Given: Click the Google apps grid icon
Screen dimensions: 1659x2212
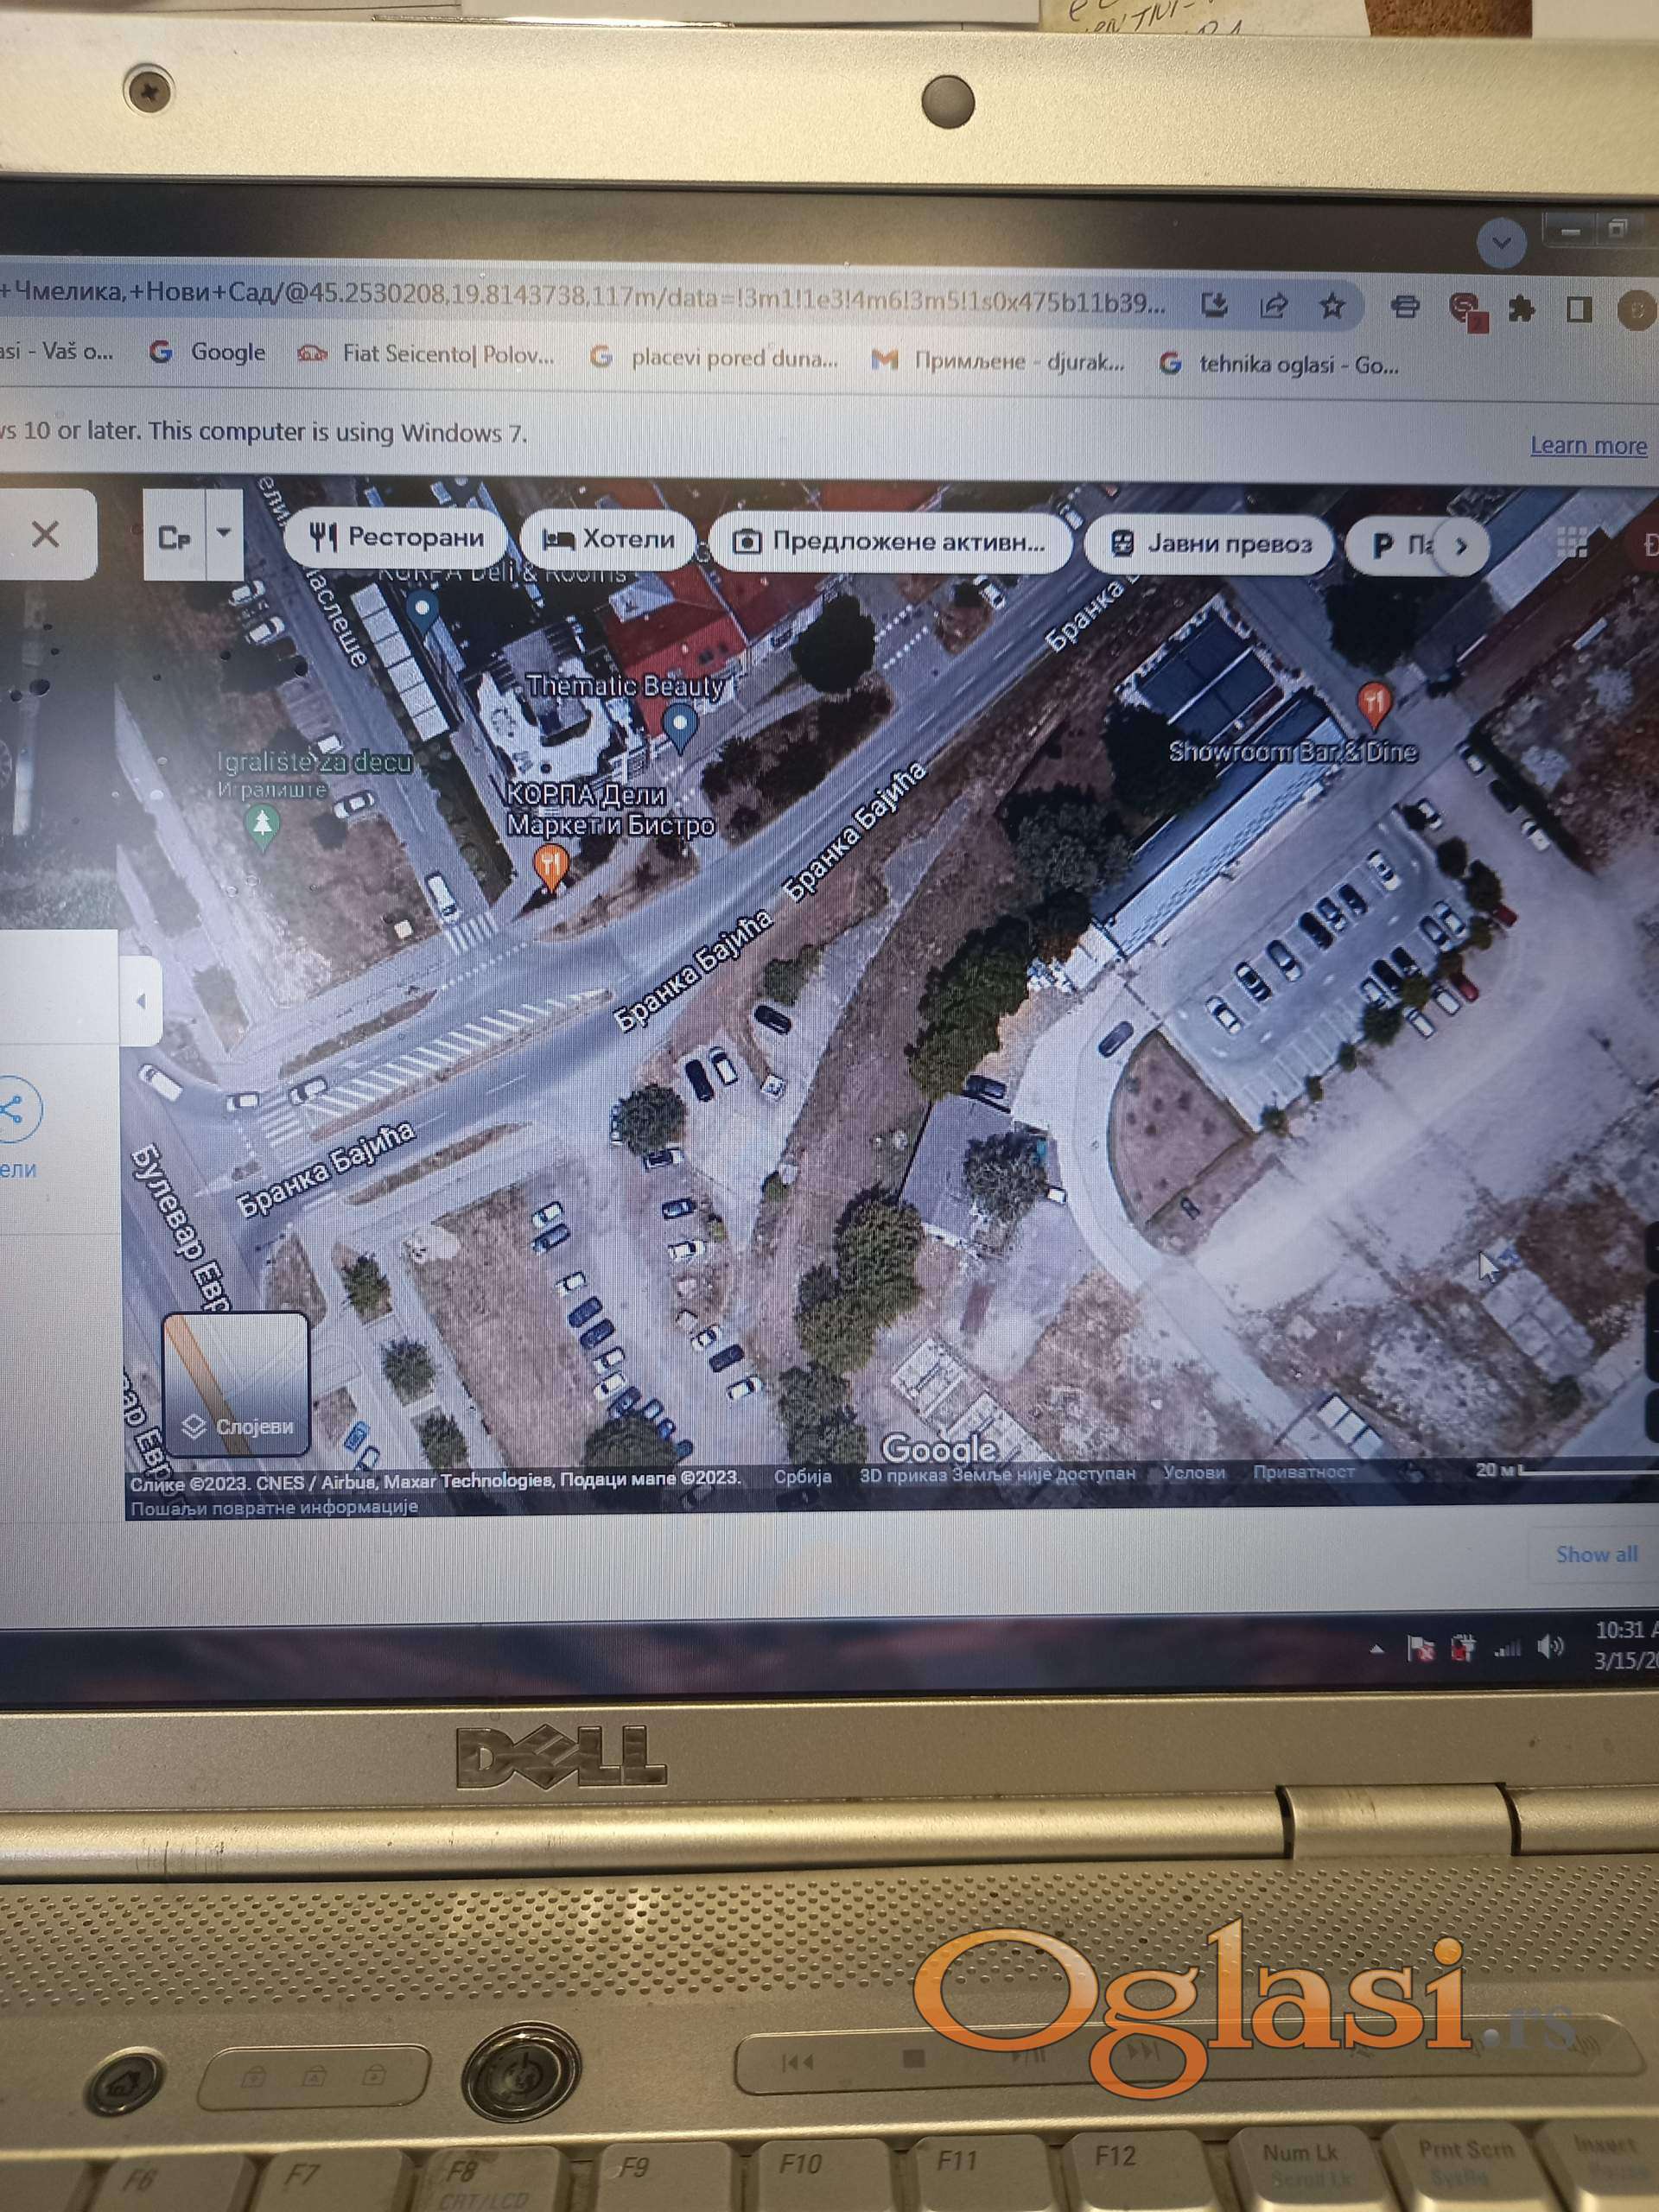Looking at the screenshot, I should 1571,543.
